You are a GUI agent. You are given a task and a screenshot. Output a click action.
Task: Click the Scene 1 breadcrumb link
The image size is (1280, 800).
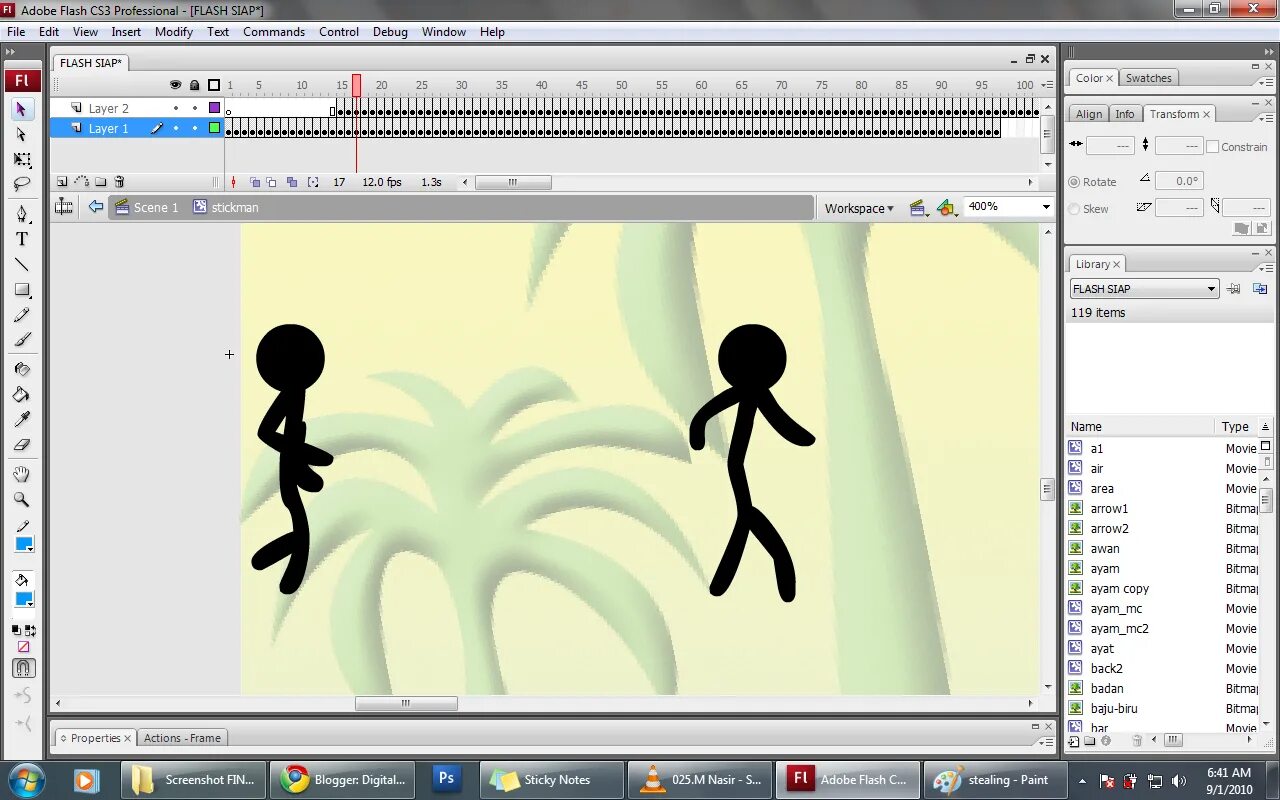(156, 207)
